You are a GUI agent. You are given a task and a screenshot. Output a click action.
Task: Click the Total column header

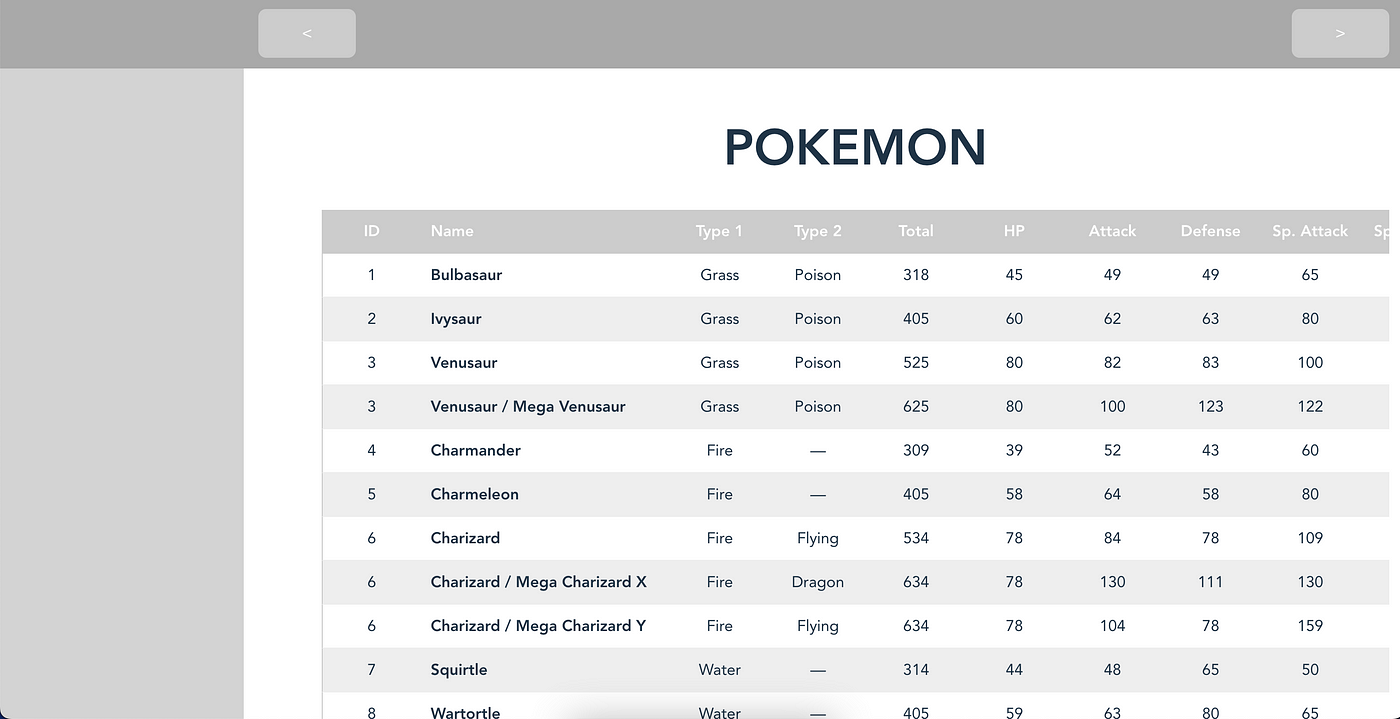[x=916, y=231]
